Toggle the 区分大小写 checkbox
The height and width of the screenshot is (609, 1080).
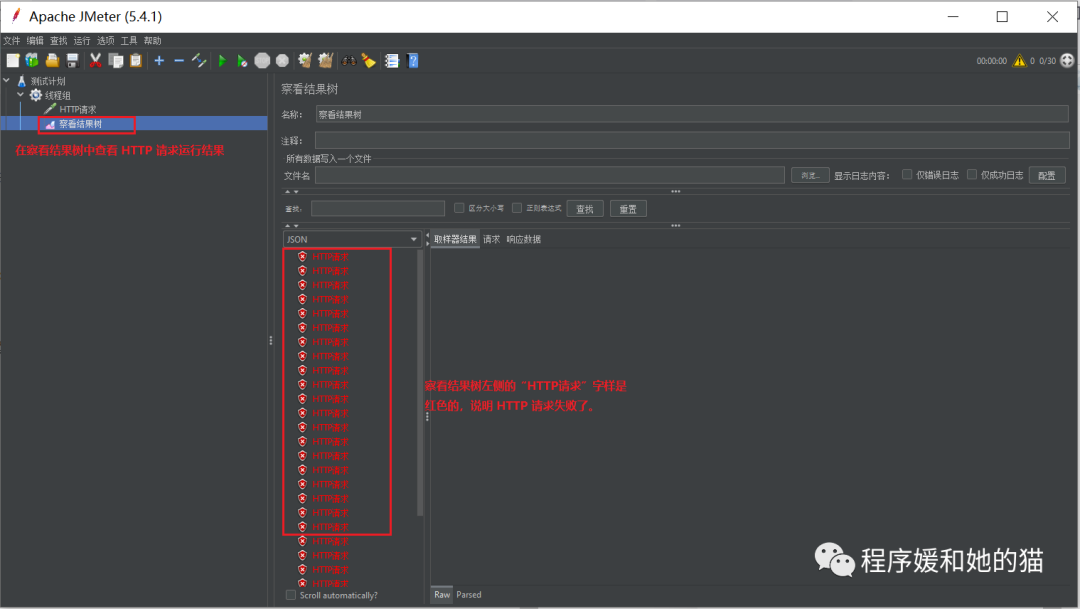coord(459,208)
